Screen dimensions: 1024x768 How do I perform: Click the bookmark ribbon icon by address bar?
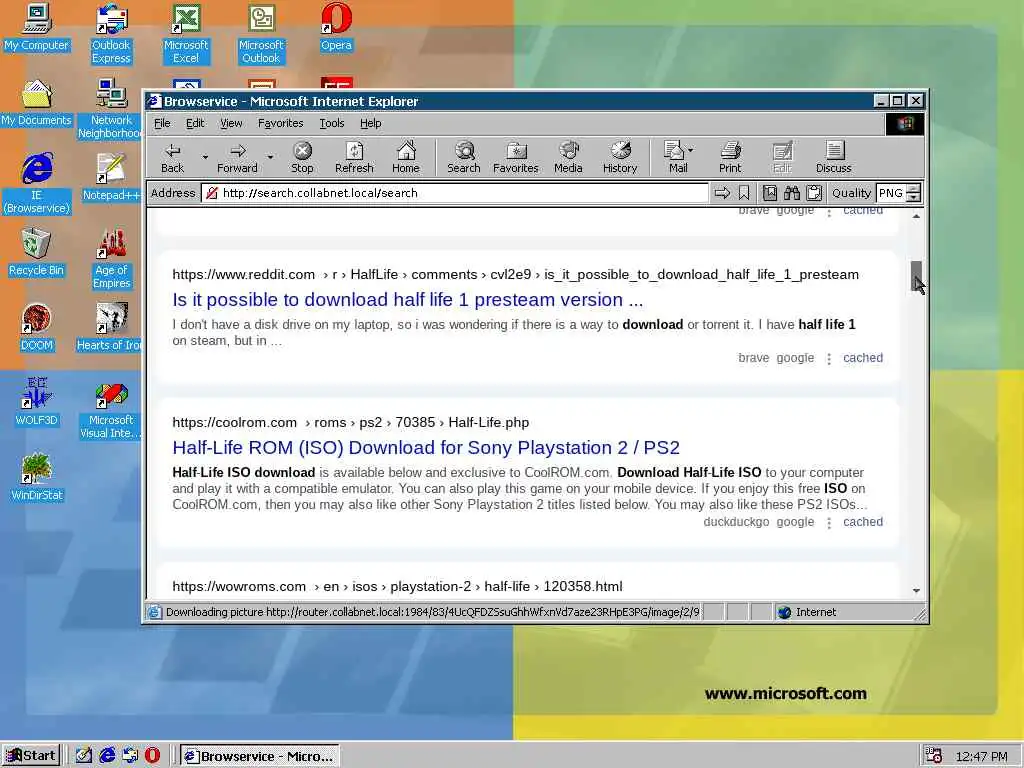click(744, 193)
